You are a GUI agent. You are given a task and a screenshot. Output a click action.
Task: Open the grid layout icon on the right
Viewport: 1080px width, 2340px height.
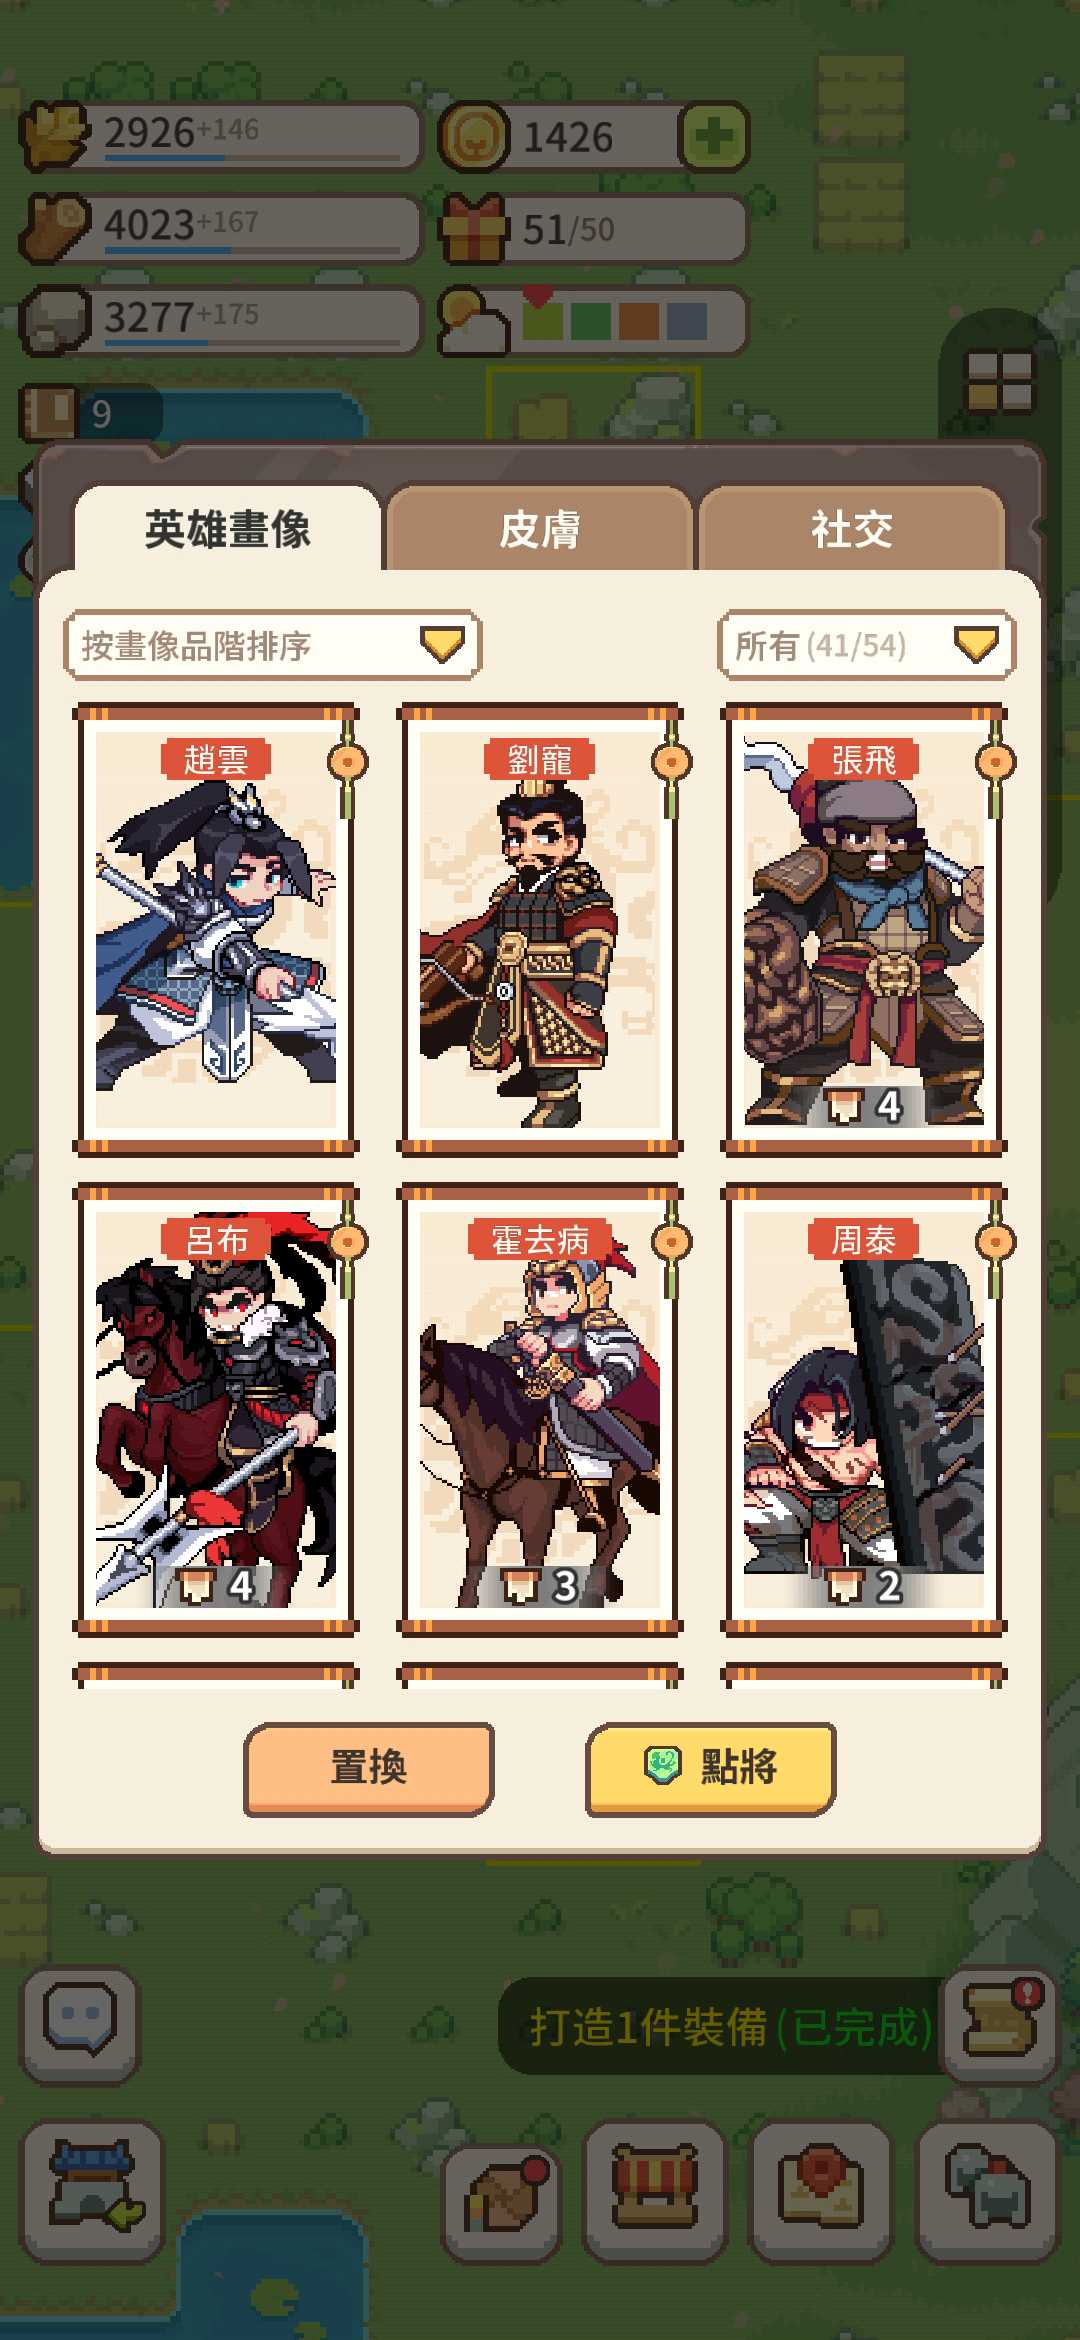pos(999,380)
